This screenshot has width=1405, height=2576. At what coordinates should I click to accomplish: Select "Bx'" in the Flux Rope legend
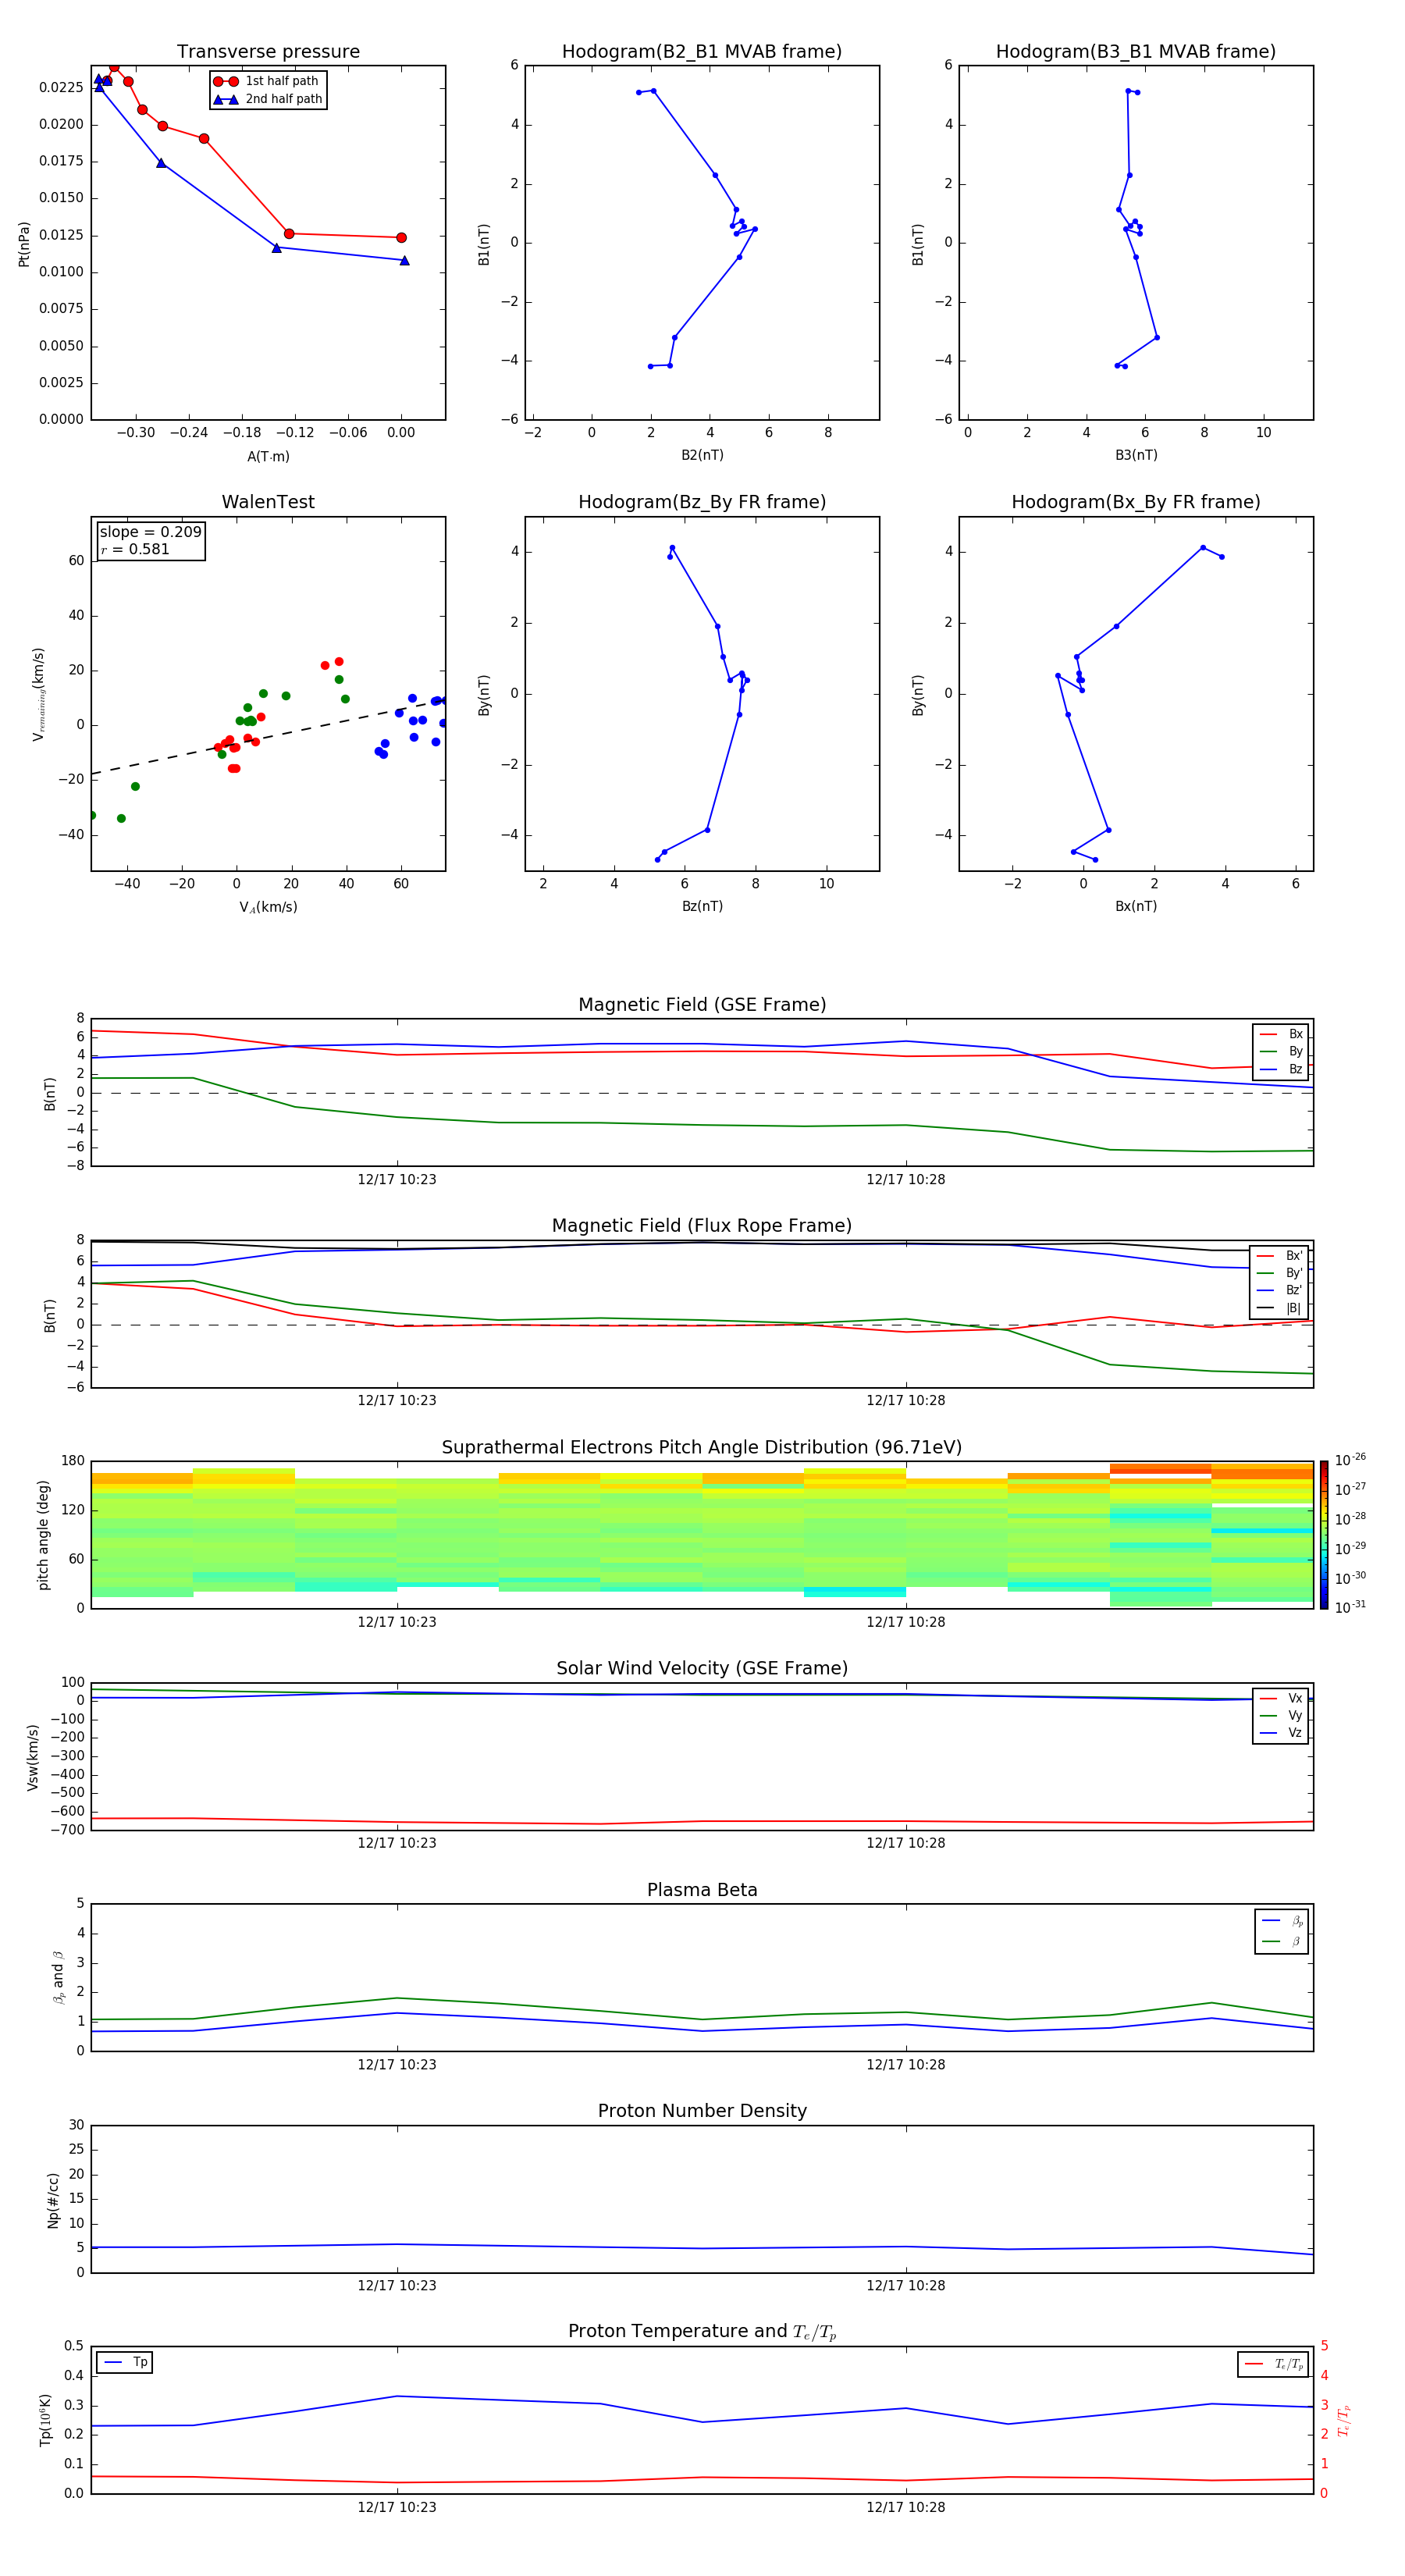1281,1256
